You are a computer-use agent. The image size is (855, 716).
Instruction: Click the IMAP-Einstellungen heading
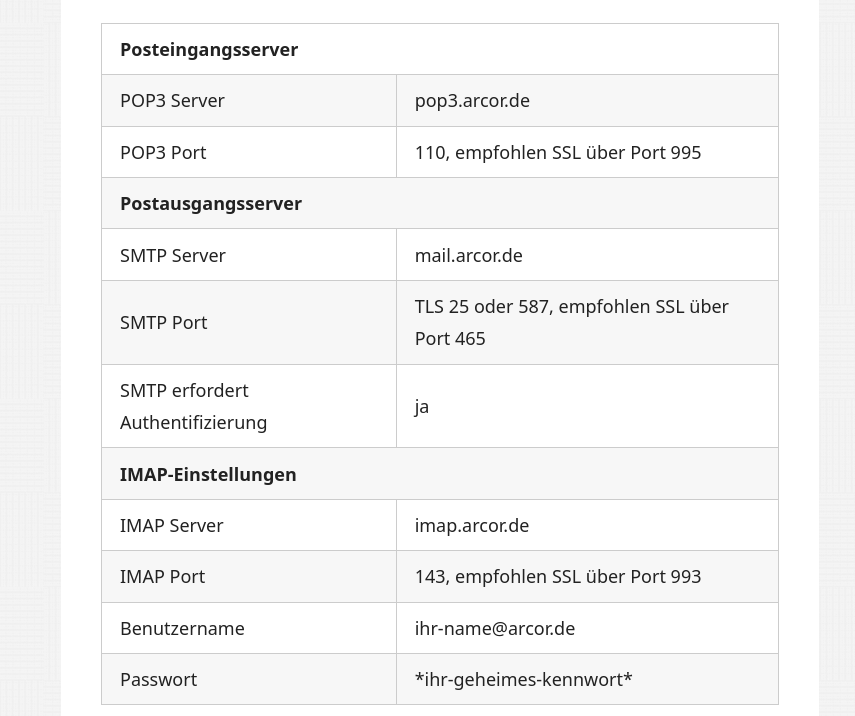coord(208,474)
